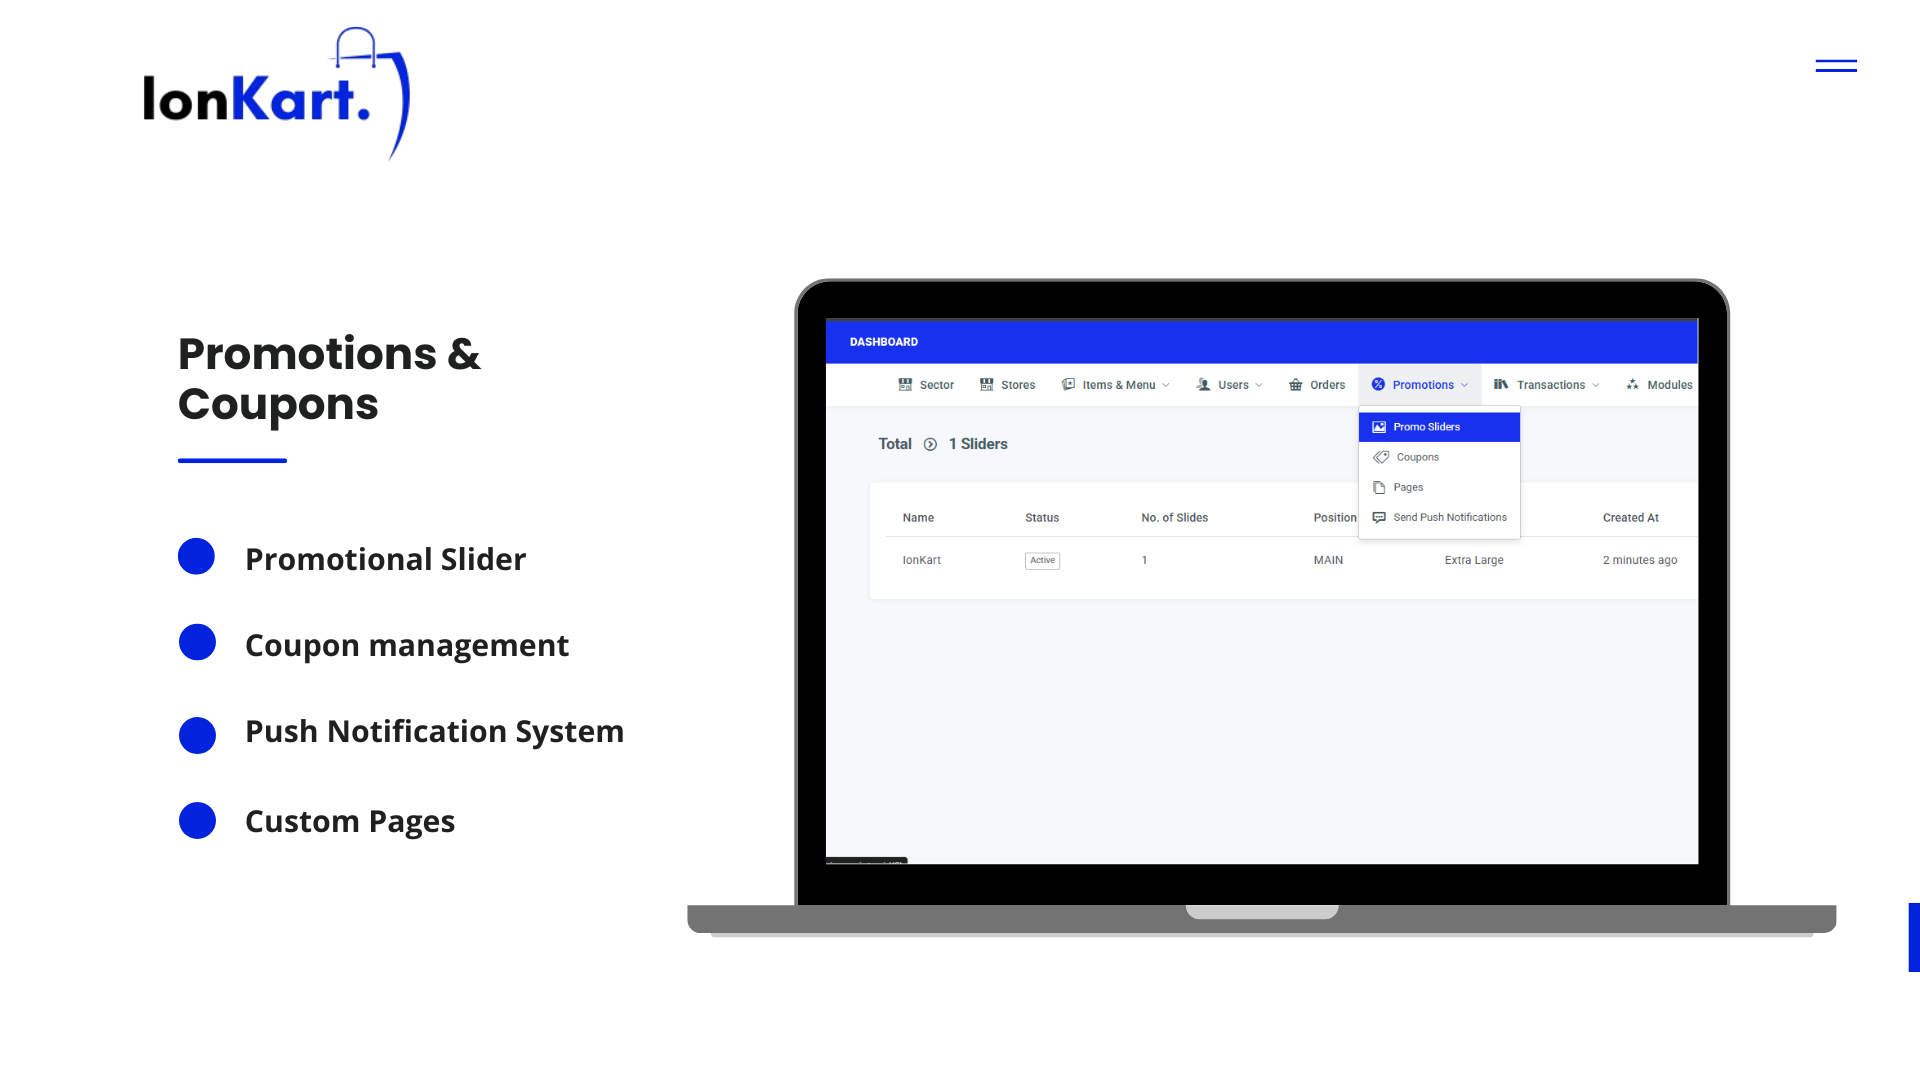Click the Users navigation tab
This screenshot has height=1080, width=1920.
pos(1228,384)
